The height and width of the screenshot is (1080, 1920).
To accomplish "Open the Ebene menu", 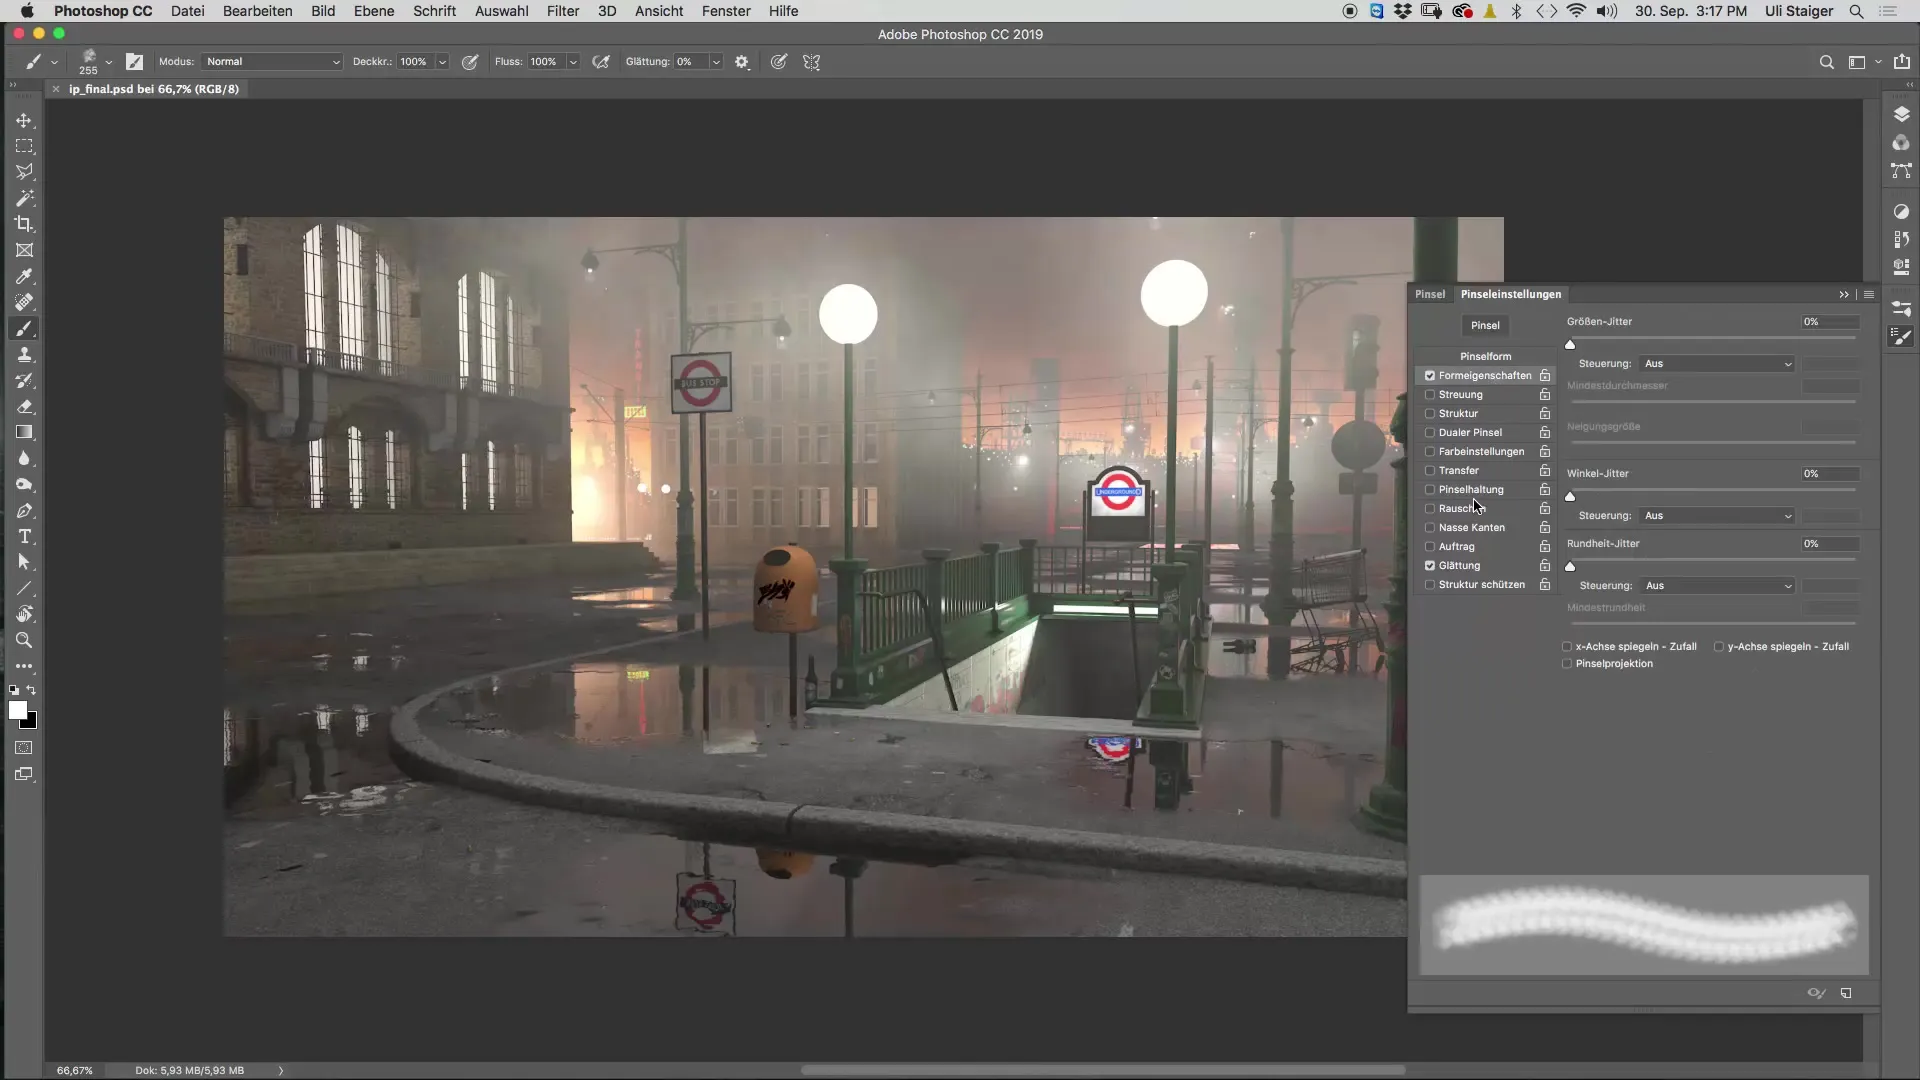I will [x=374, y=11].
